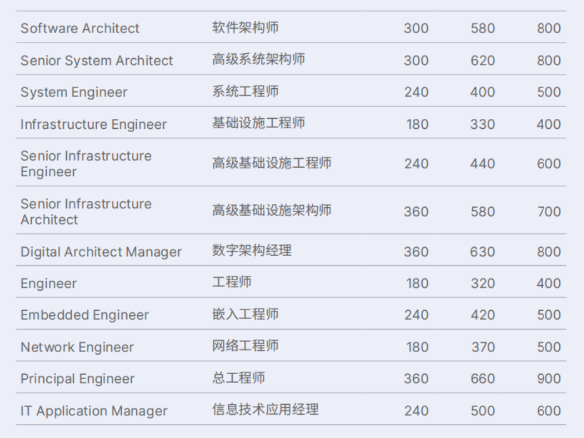Select the Chinese title 高级系统架构师
584x438 pixels.
point(258,59)
